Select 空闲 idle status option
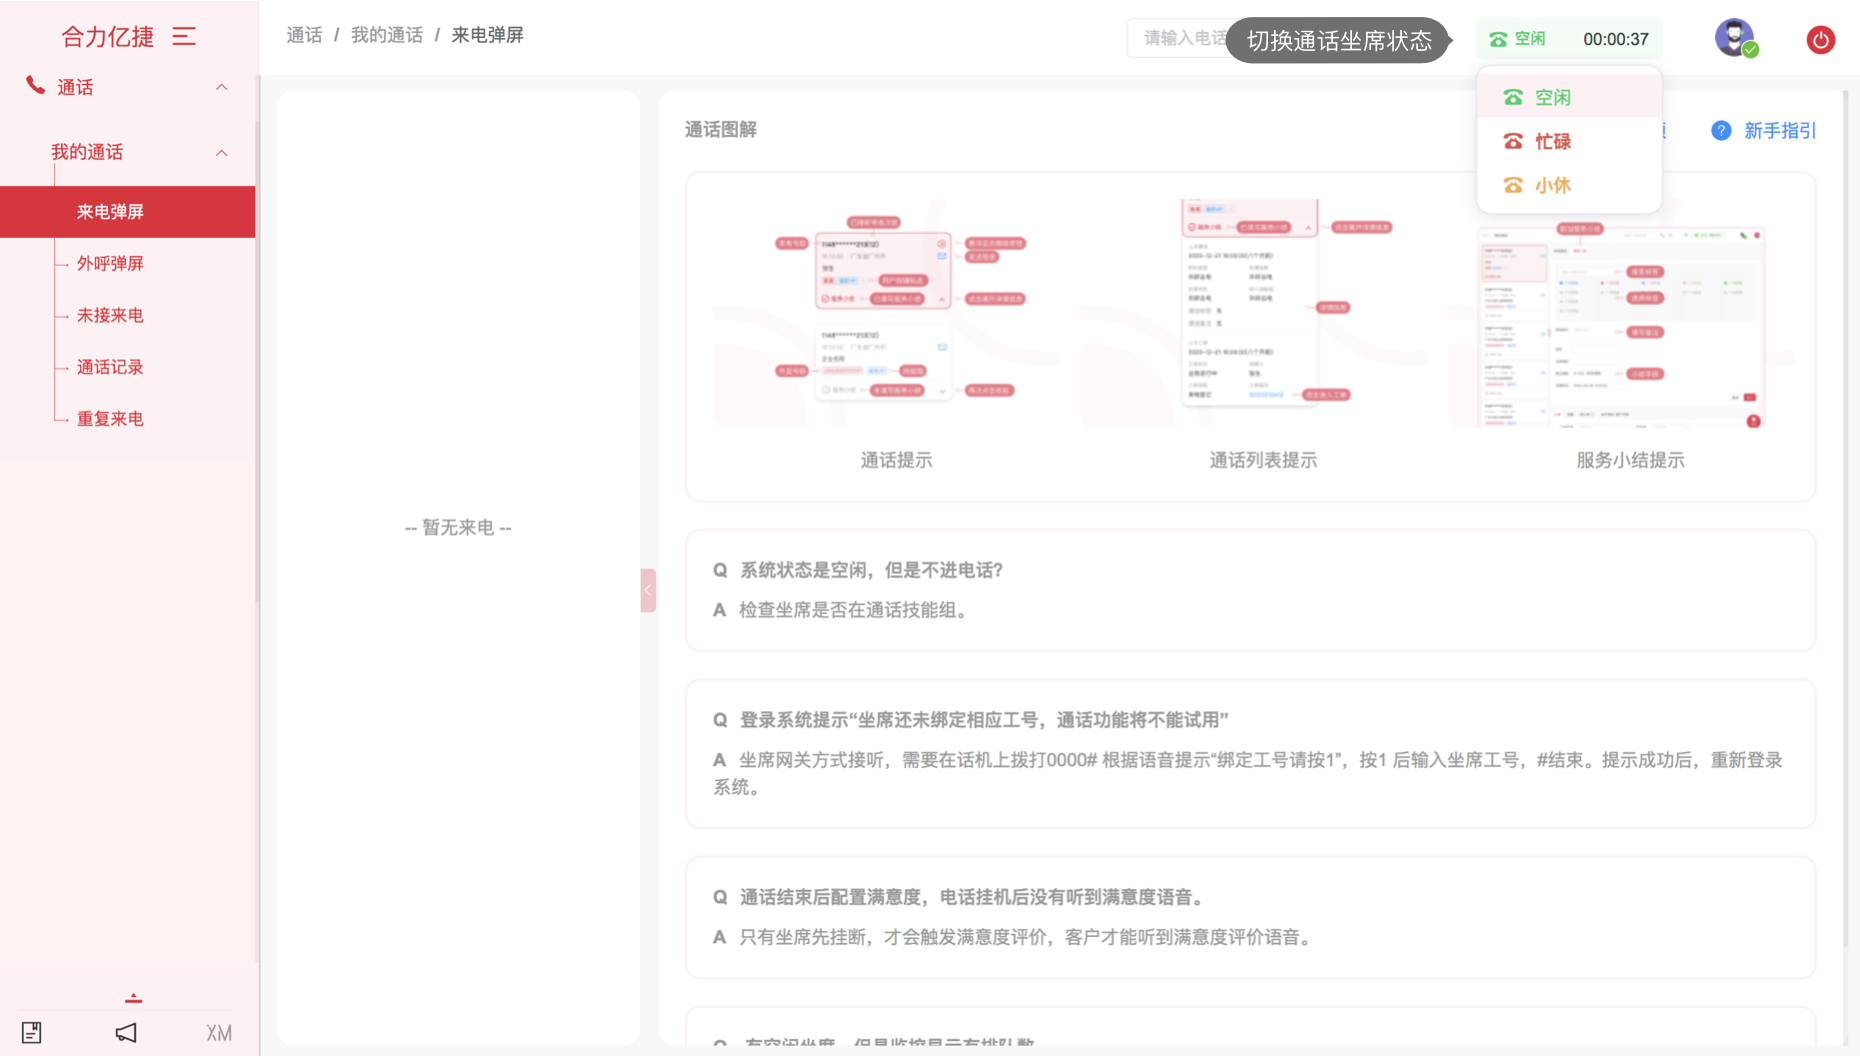Screen dimensions: 1860x1056 (x=1552, y=98)
